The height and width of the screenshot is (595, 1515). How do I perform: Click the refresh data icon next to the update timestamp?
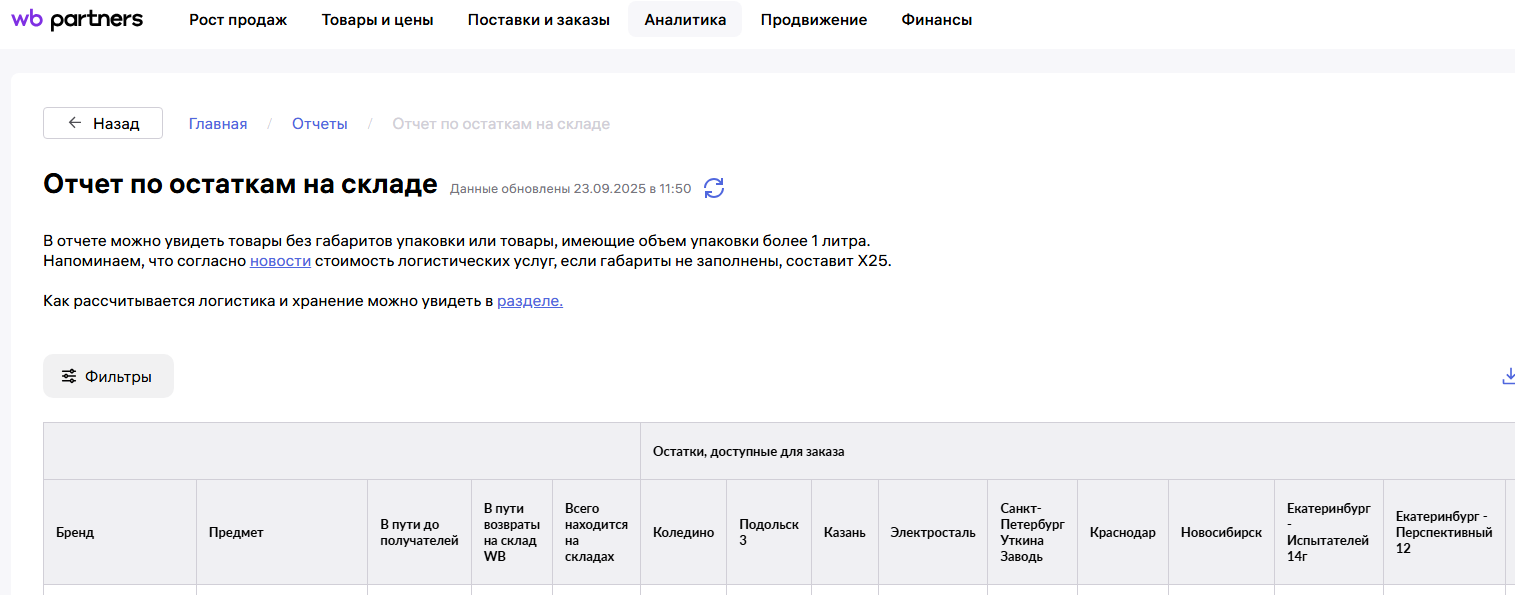point(714,188)
